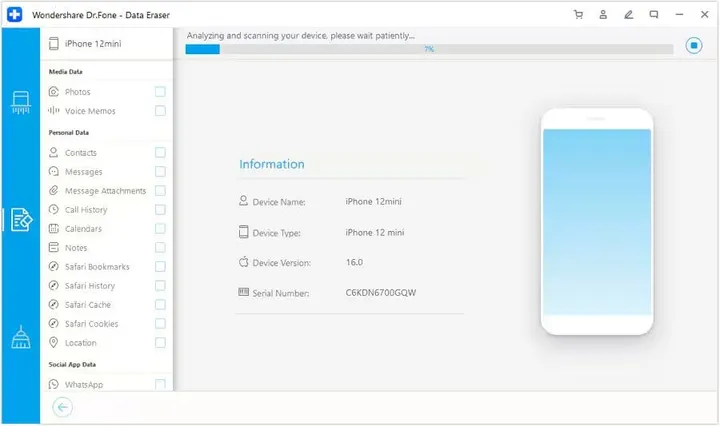The height and width of the screenshot is (426, 720).
Task: Go back using the left arrow button
Action: click(62, 407)
